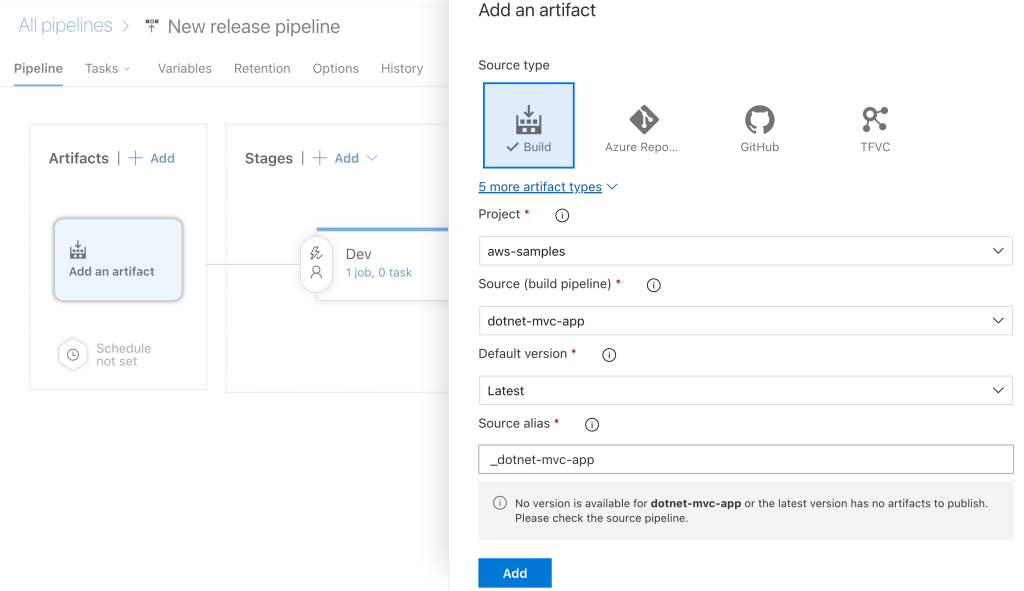Screen dimensions: 1024x591
Task: Open the Source build pipeline dropdown
Action: (745, 320)
